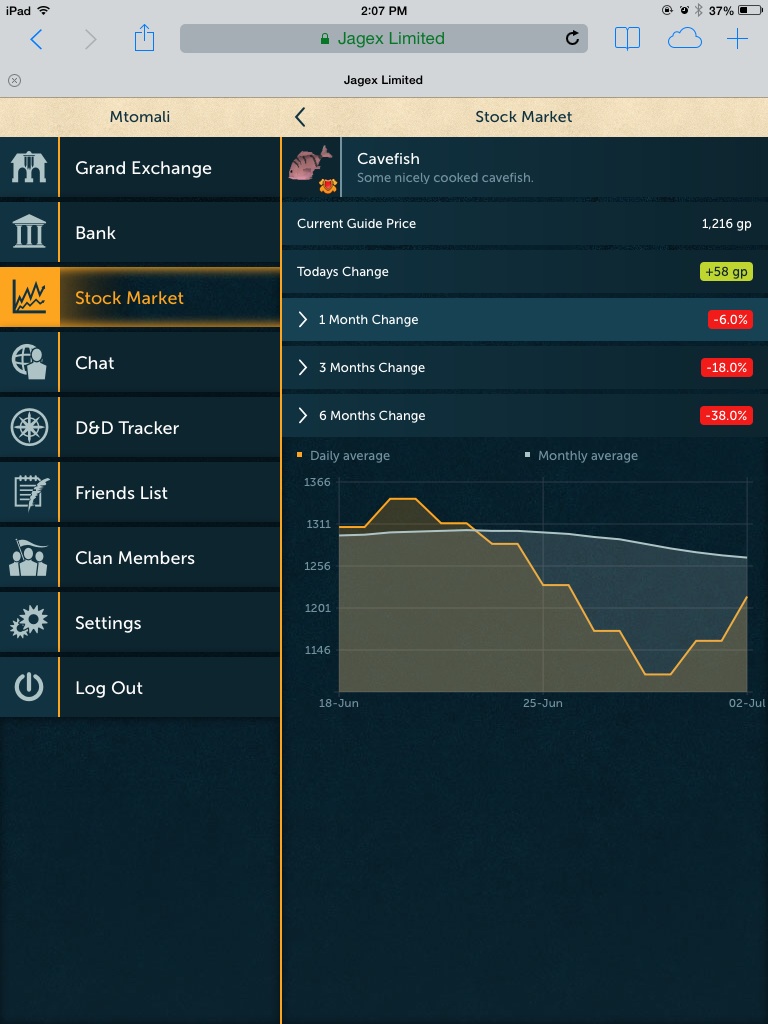Go back from Stock Market header
This screenshot has width=768, height=1024.
tap(300, 117)
